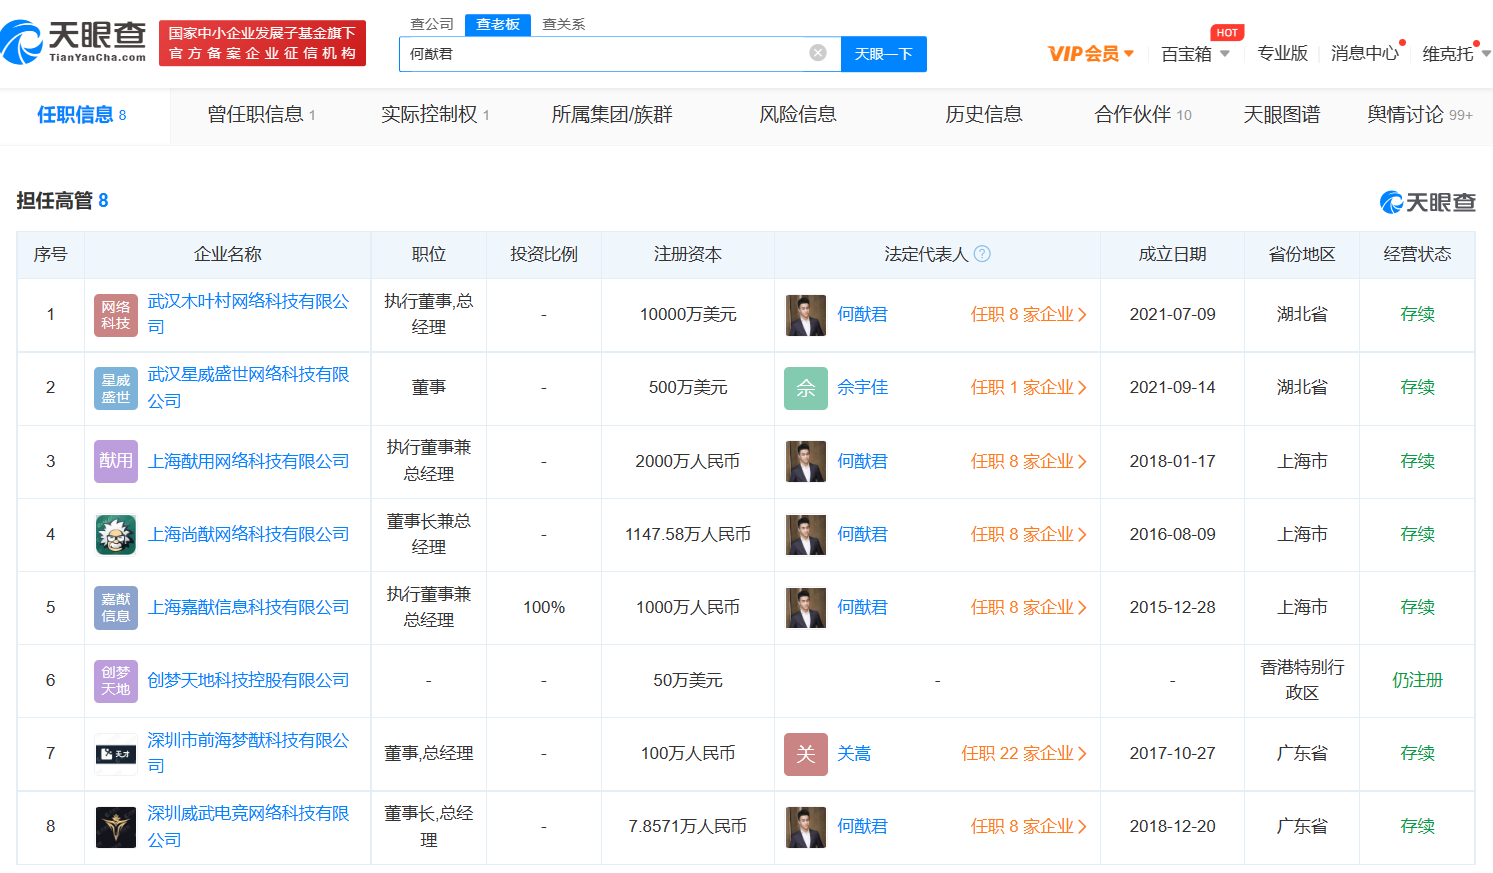1493x873 pixels.
Task: Click the 2015-12-28 founding date cell
Action: pyautogui.click(x=1172, y=607)
